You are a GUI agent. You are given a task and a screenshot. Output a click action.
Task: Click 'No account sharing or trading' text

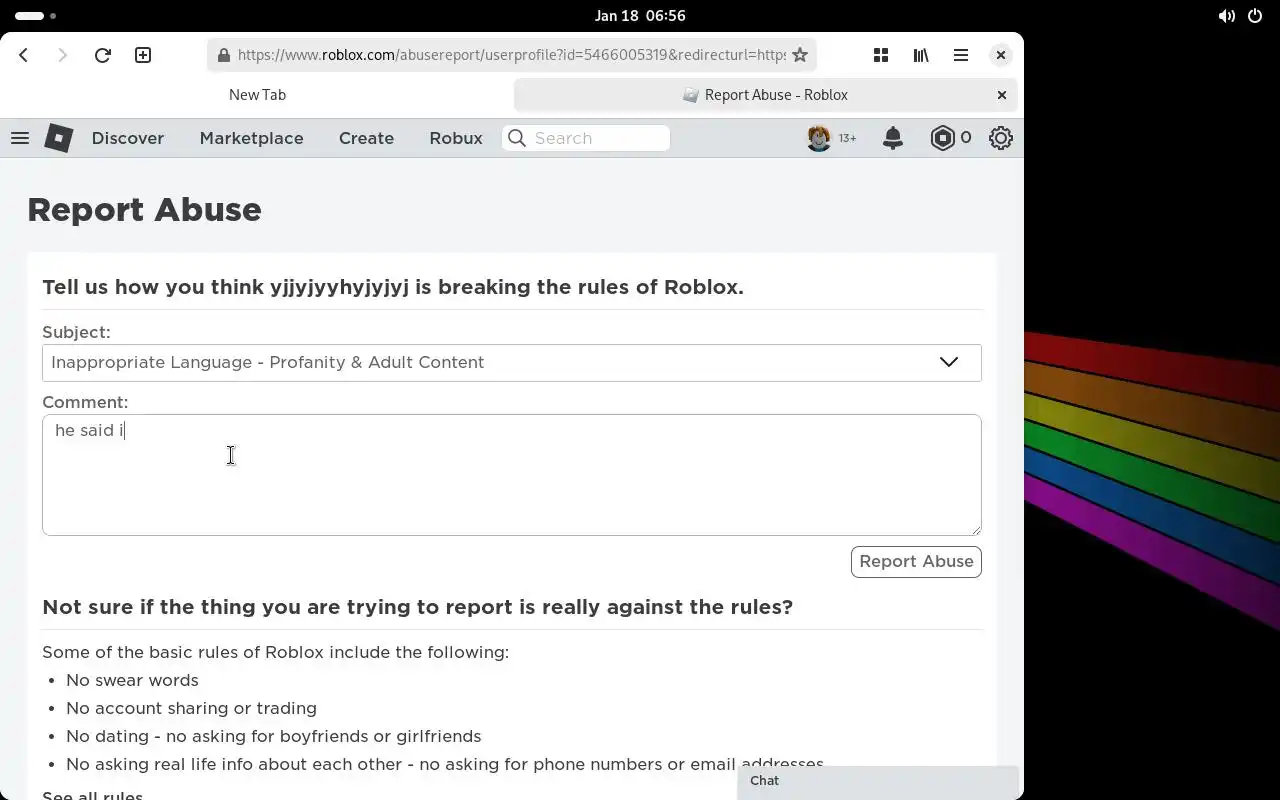point(191,708)
